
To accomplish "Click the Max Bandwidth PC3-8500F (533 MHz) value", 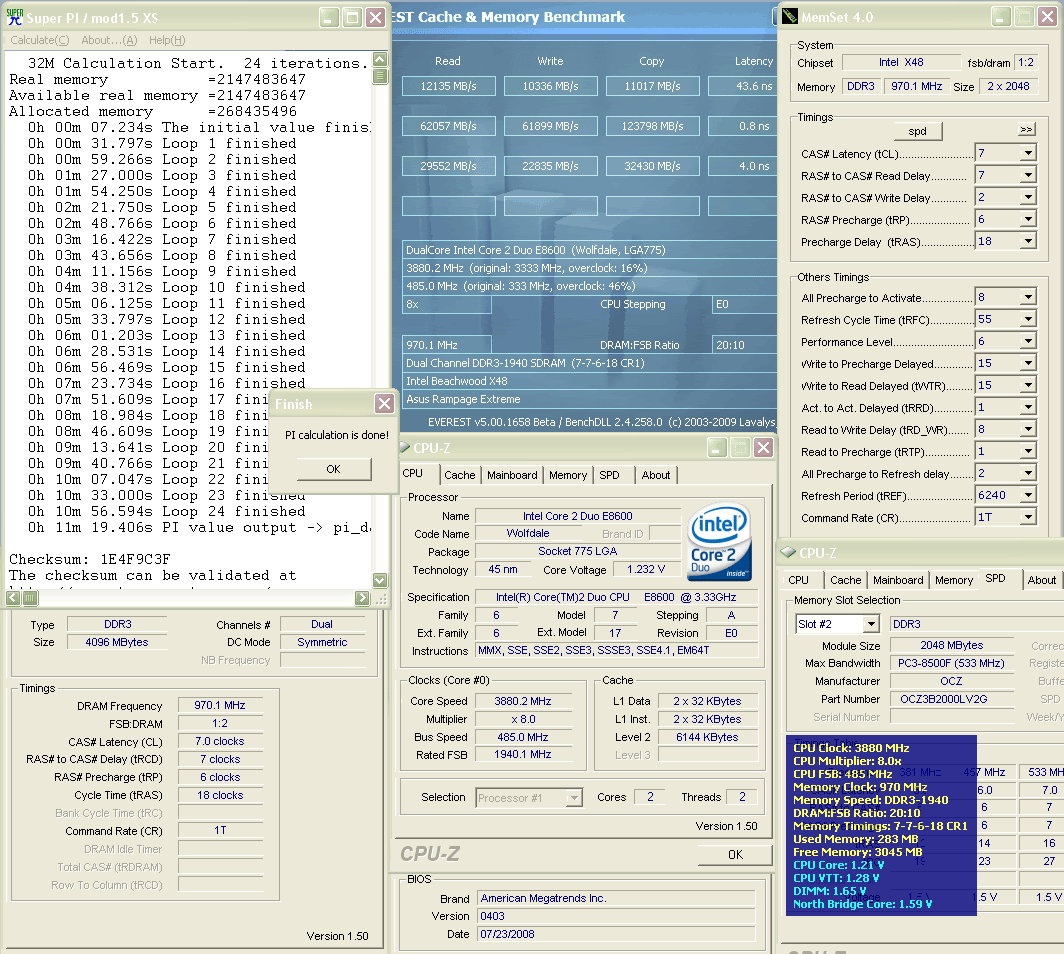I will click(951, 664).
